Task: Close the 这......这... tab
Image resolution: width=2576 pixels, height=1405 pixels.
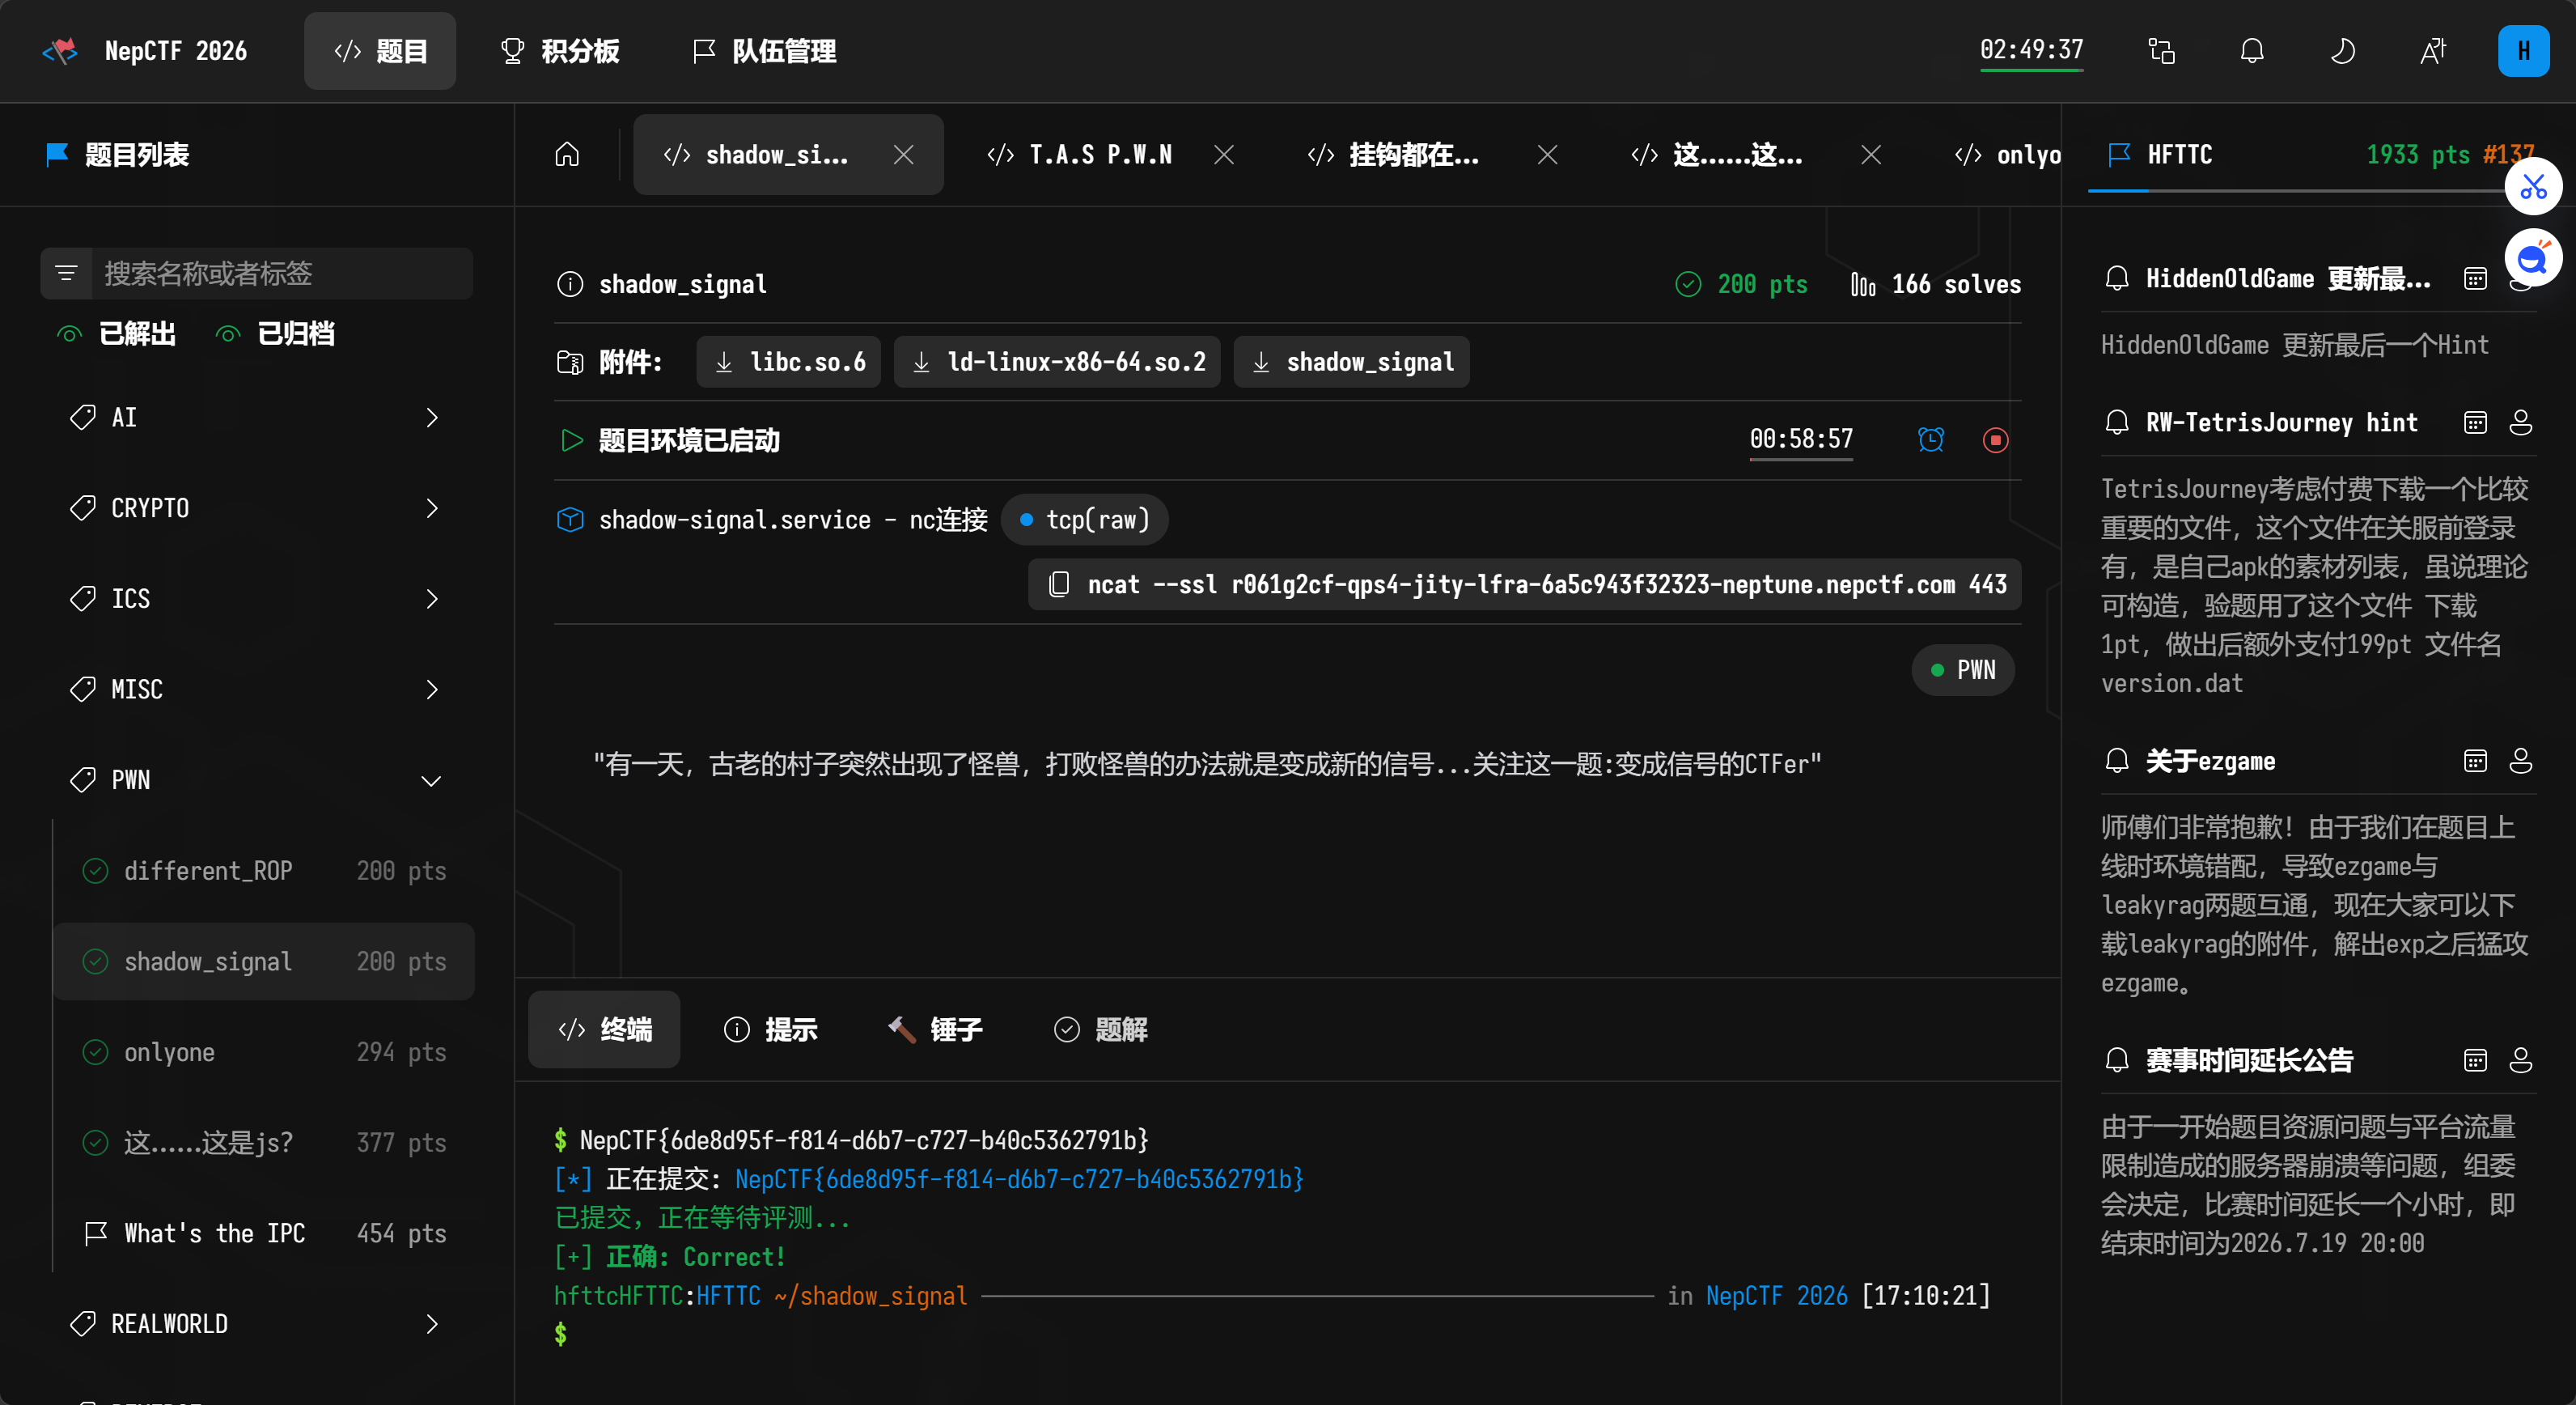Action: [1872, 154]
